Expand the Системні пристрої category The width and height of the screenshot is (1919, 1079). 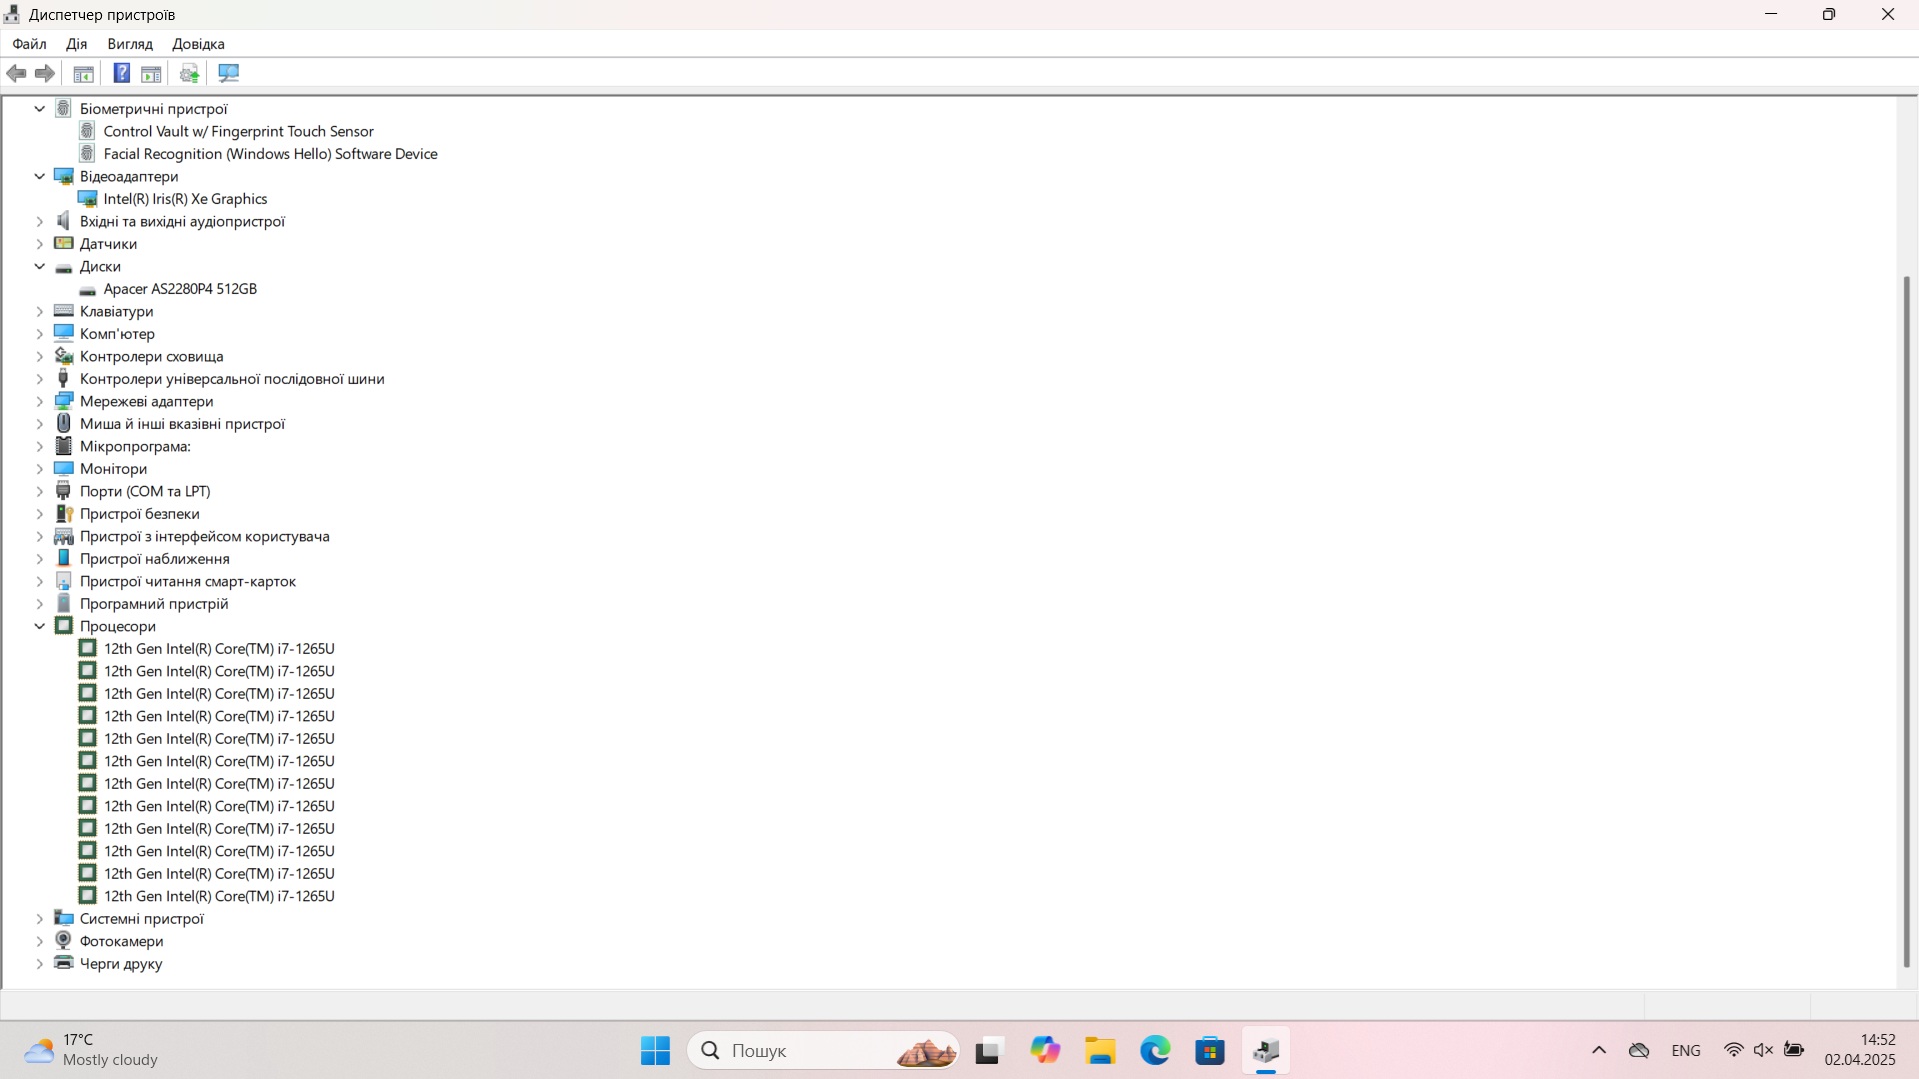(40, 918)
